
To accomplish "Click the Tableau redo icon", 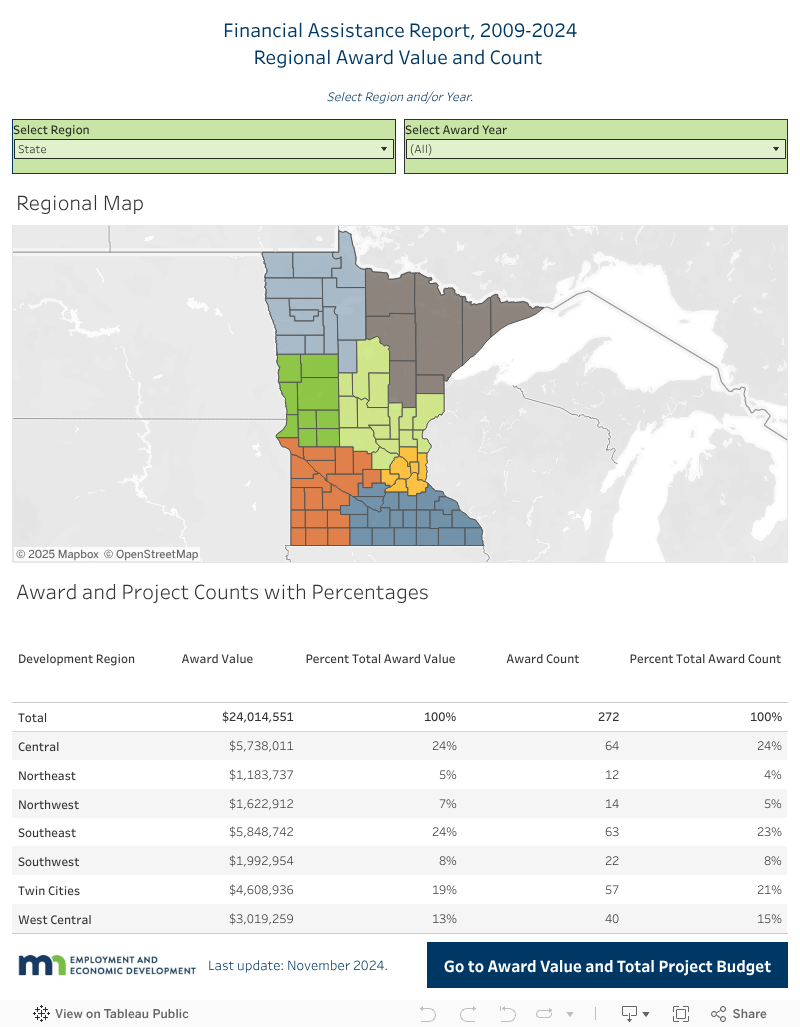I will tap(467, 1013).
